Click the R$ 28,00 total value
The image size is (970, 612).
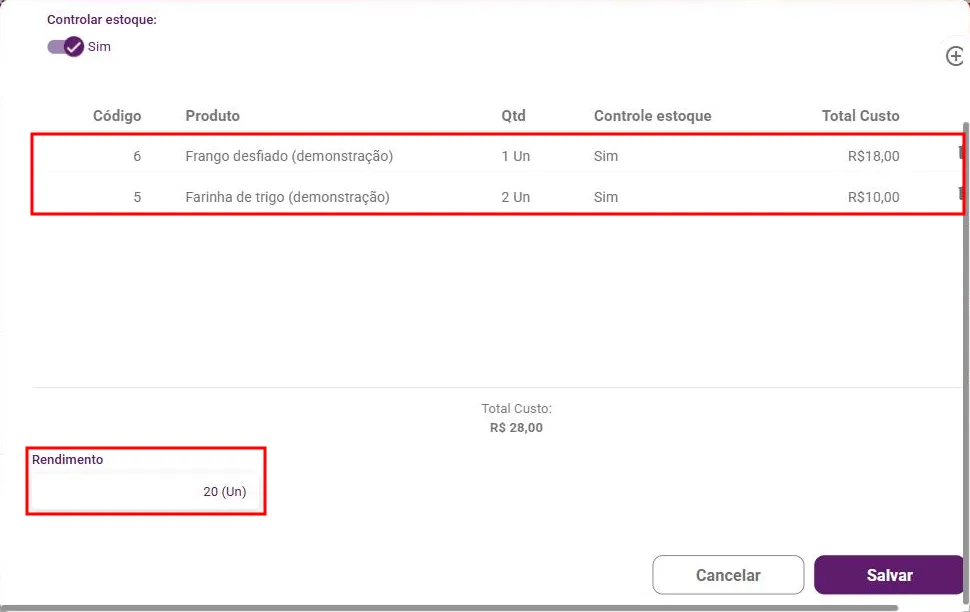tap(516, 428)
